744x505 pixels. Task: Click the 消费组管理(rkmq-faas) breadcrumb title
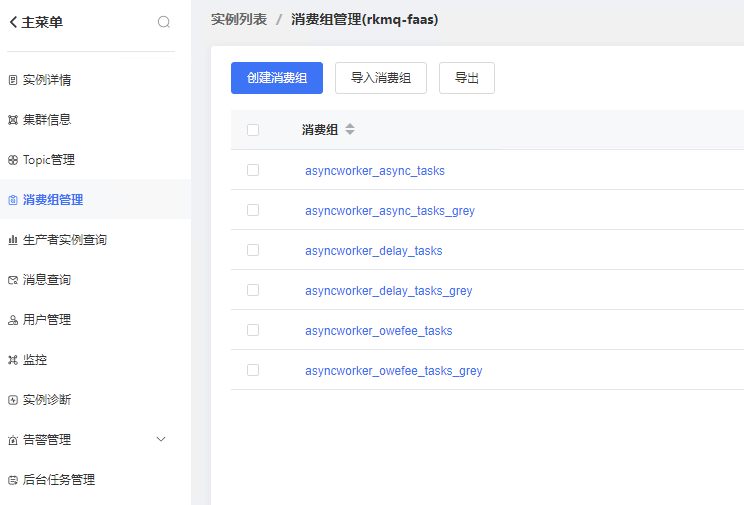click(364, 19)
